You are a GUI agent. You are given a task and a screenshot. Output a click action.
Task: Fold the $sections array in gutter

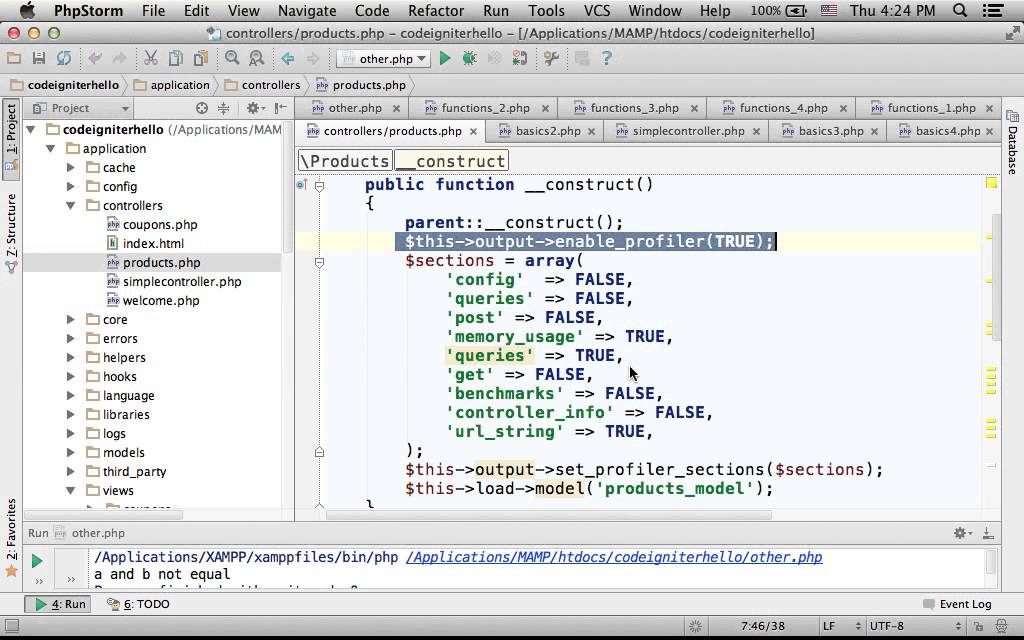tap(319, 262)
